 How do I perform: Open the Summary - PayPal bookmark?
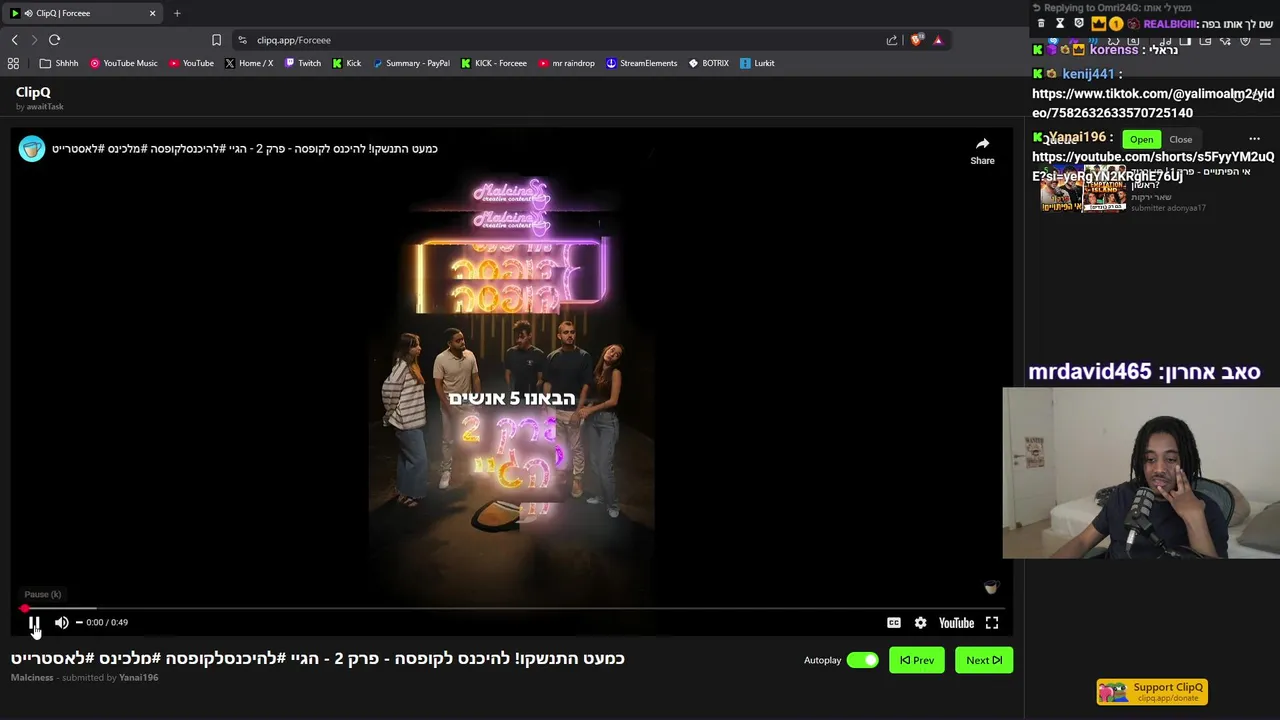[411, 63]
